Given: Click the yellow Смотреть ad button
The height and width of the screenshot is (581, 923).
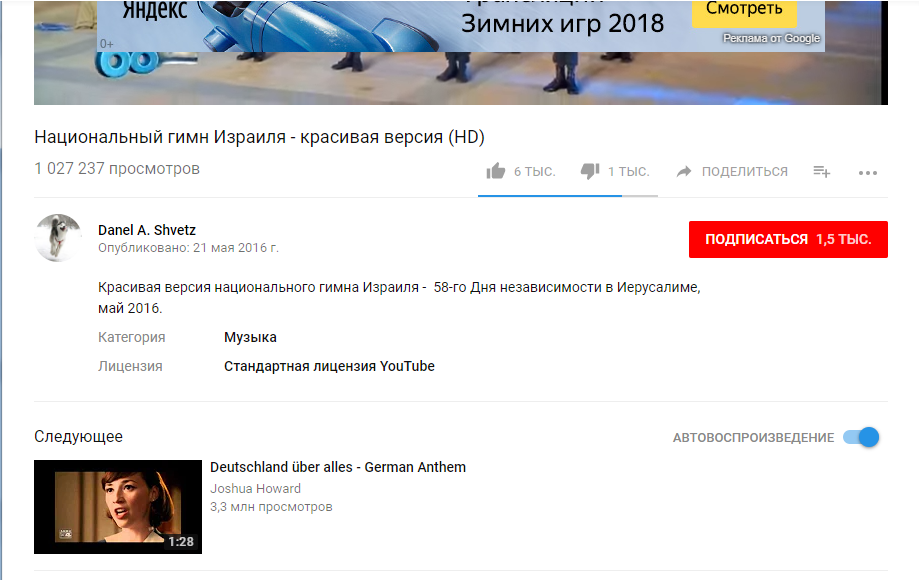Looking at the screenshot, I should [x=744, y=11].
